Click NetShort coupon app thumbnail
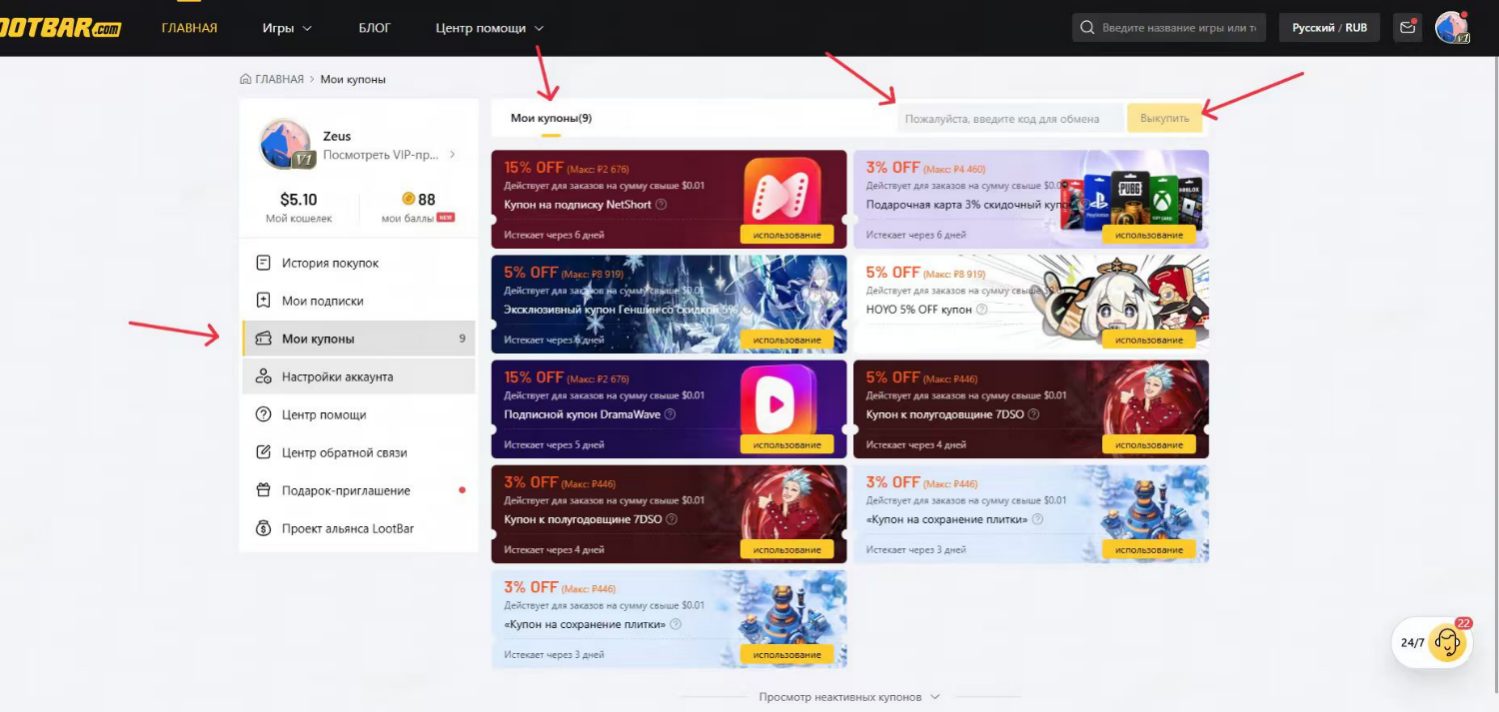Viewport: 1499px width, 712px height. point(783,192)
